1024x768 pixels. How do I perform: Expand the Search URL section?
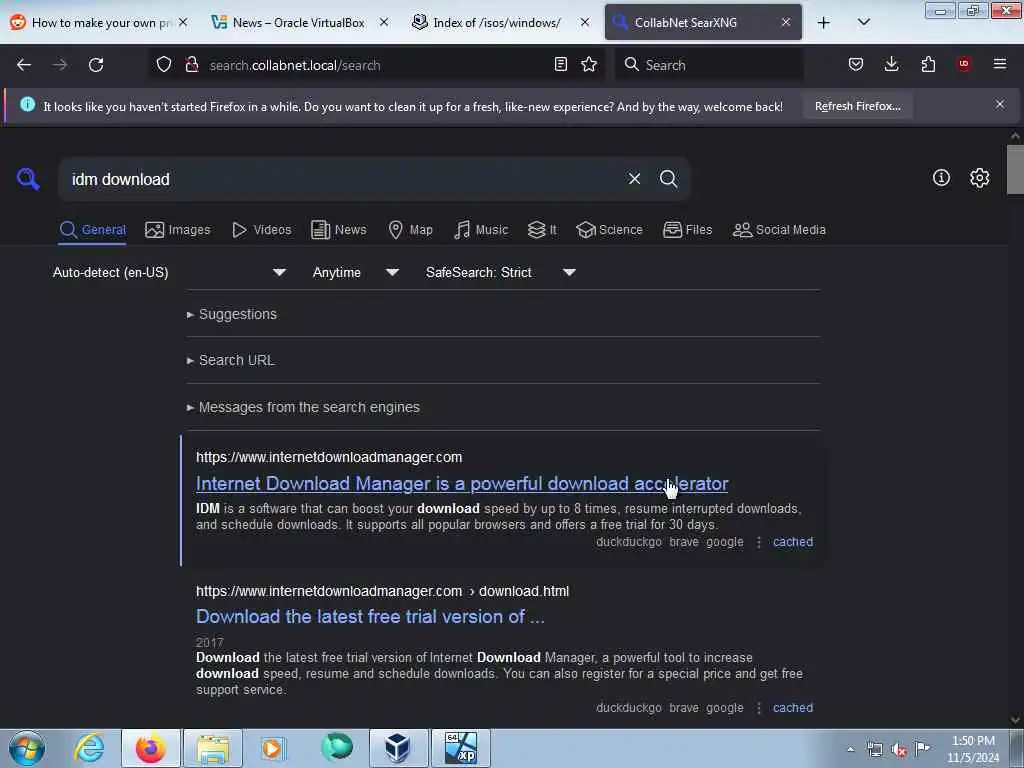pos(231,360)
